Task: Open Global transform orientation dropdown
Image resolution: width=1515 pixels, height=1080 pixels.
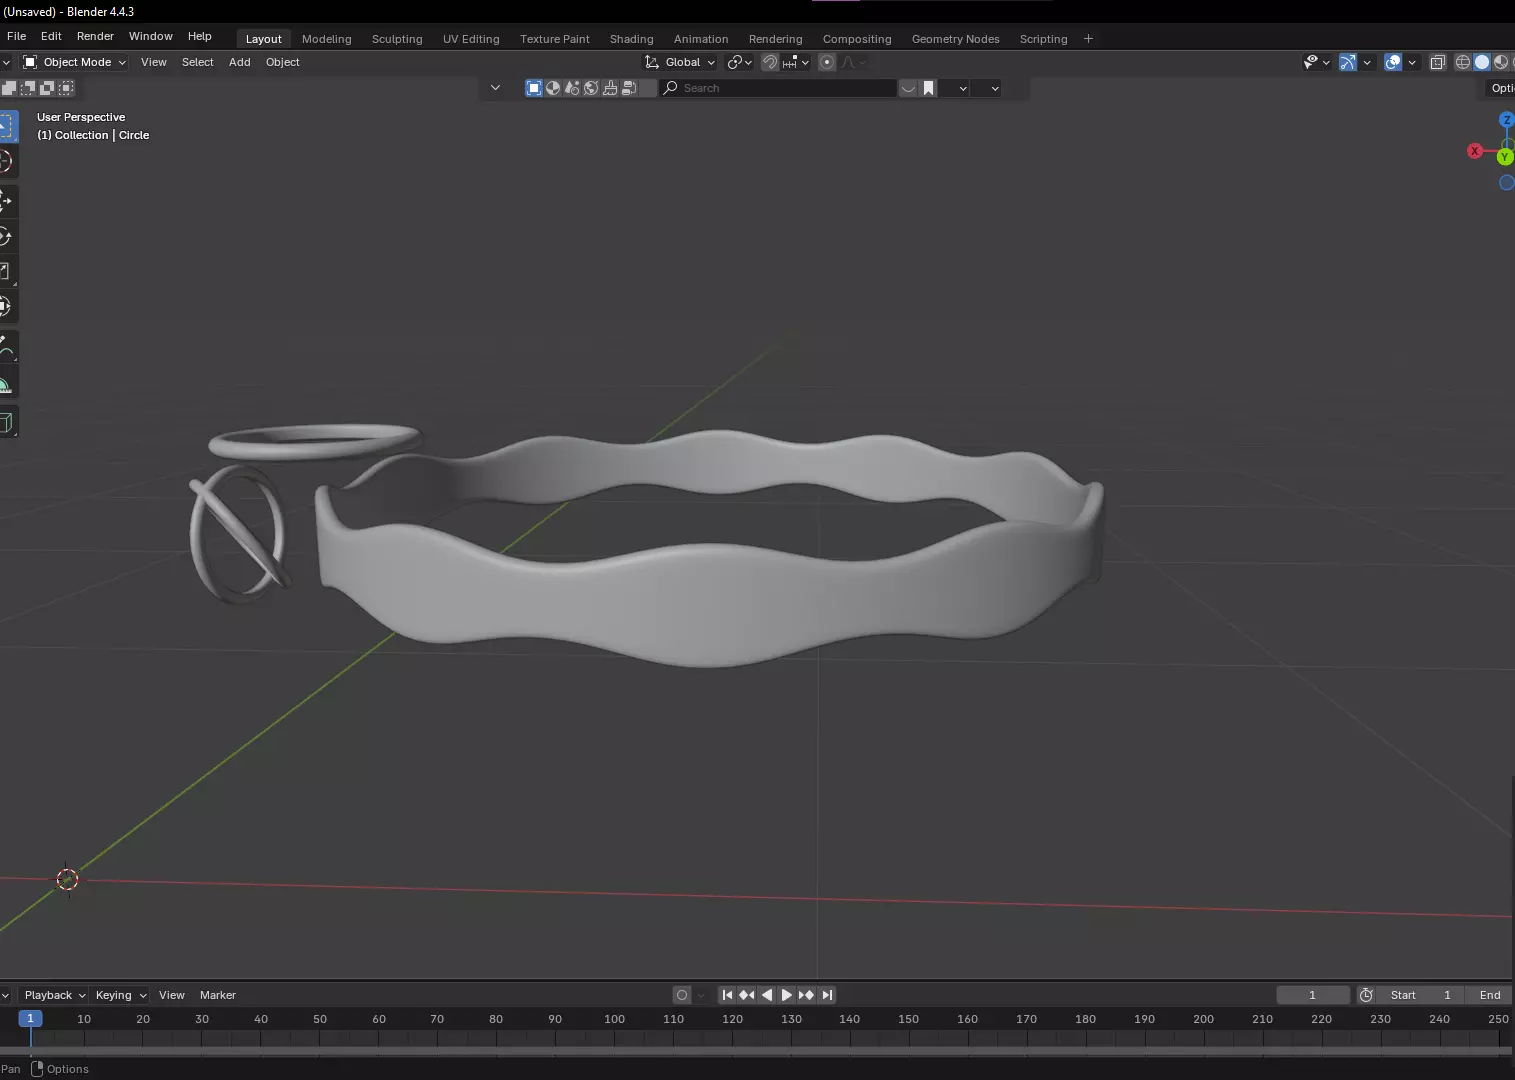Action: (x=680, y=62)
